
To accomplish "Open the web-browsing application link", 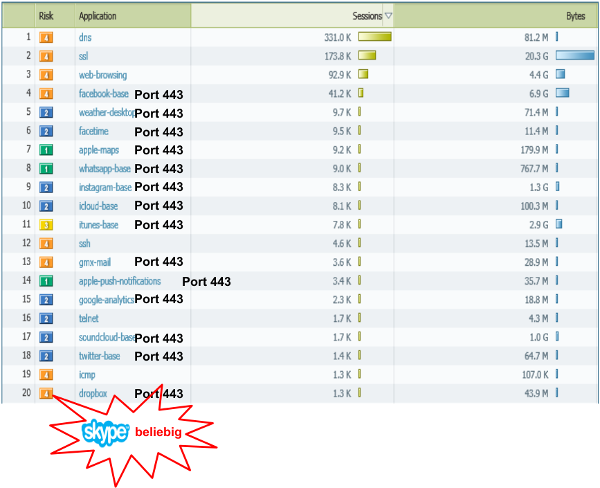I will (x=102, y=75).
